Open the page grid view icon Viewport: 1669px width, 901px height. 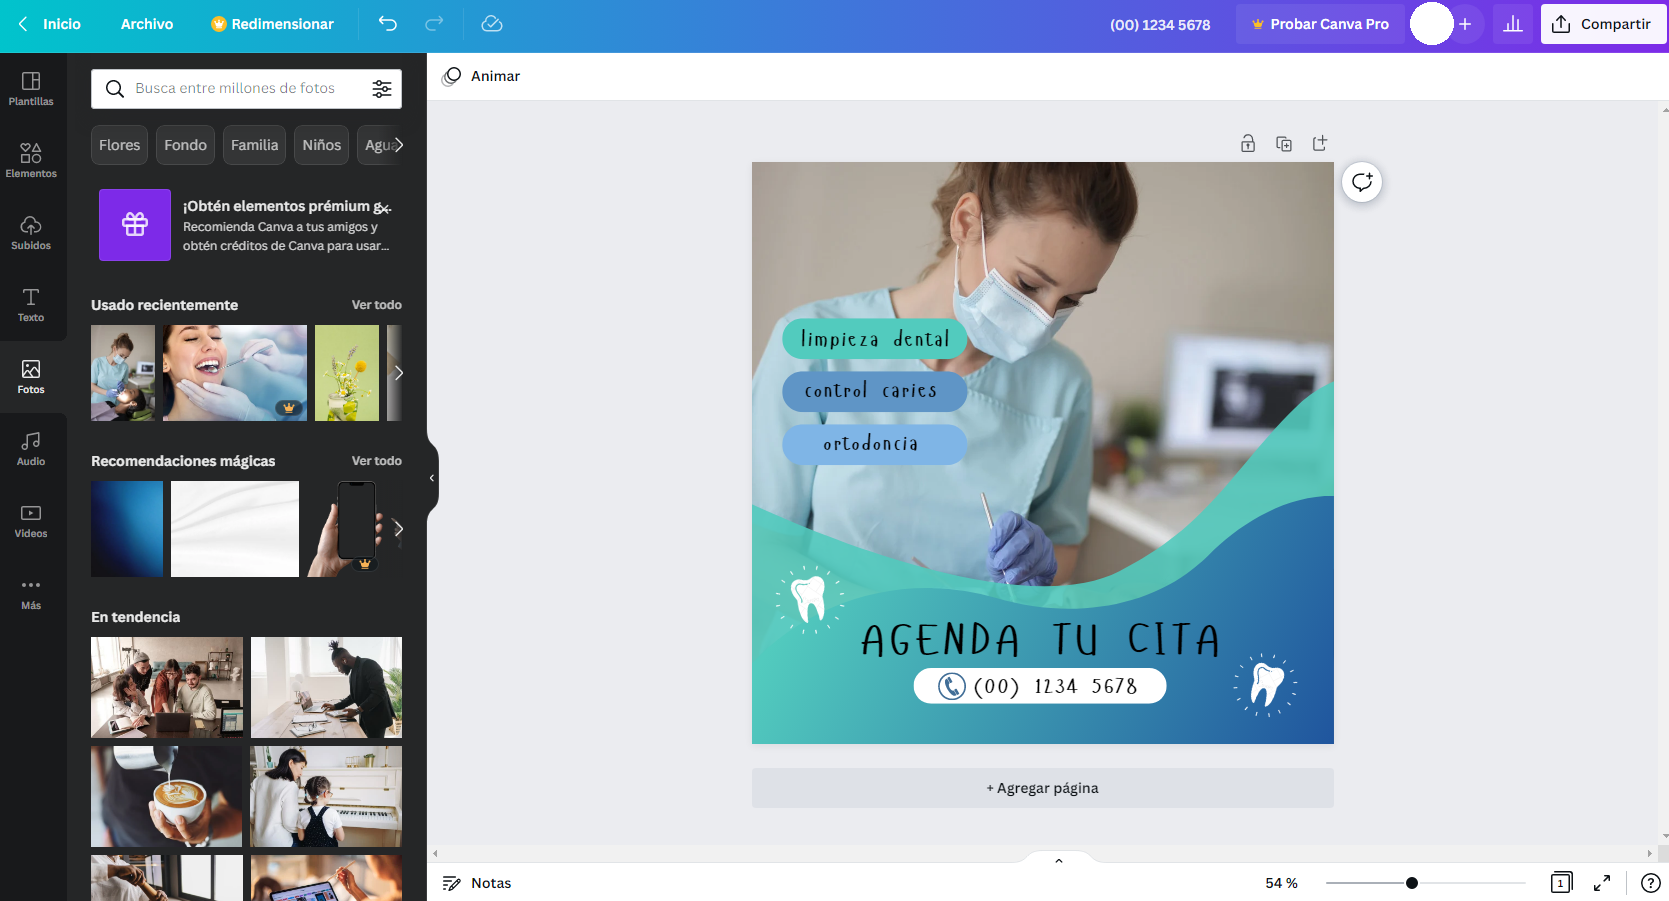coord(1561,883)
